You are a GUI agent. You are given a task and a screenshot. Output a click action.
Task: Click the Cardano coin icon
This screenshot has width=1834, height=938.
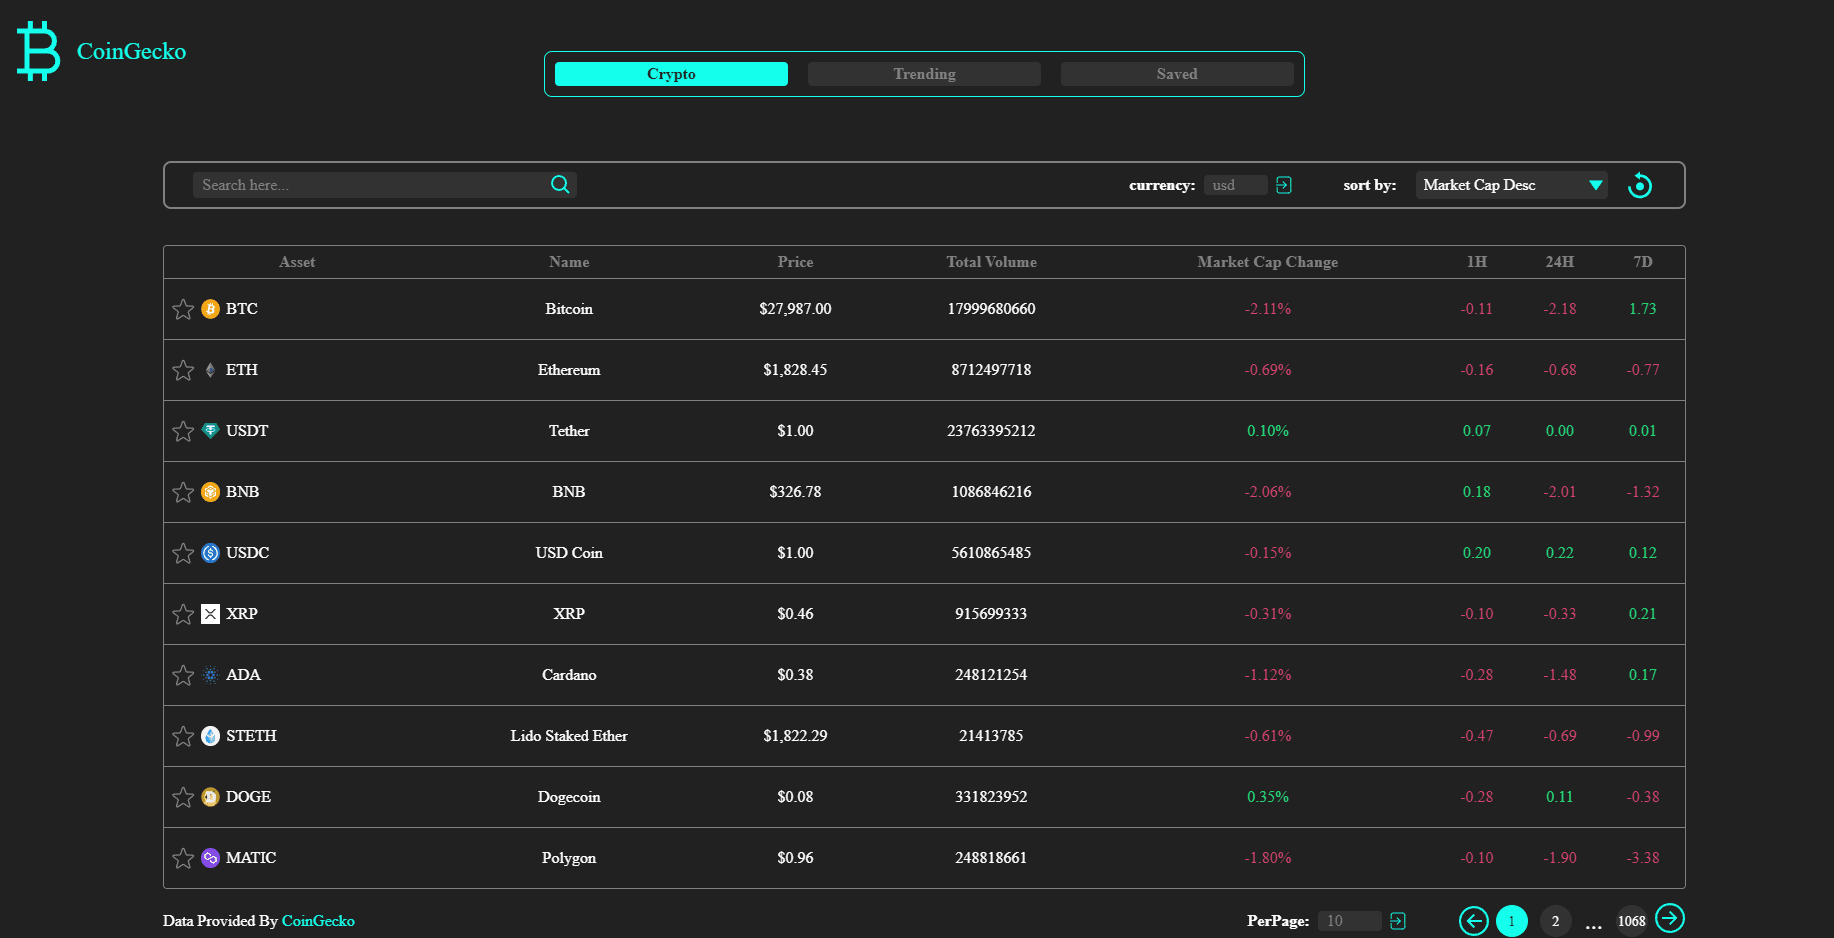(210, 675)
